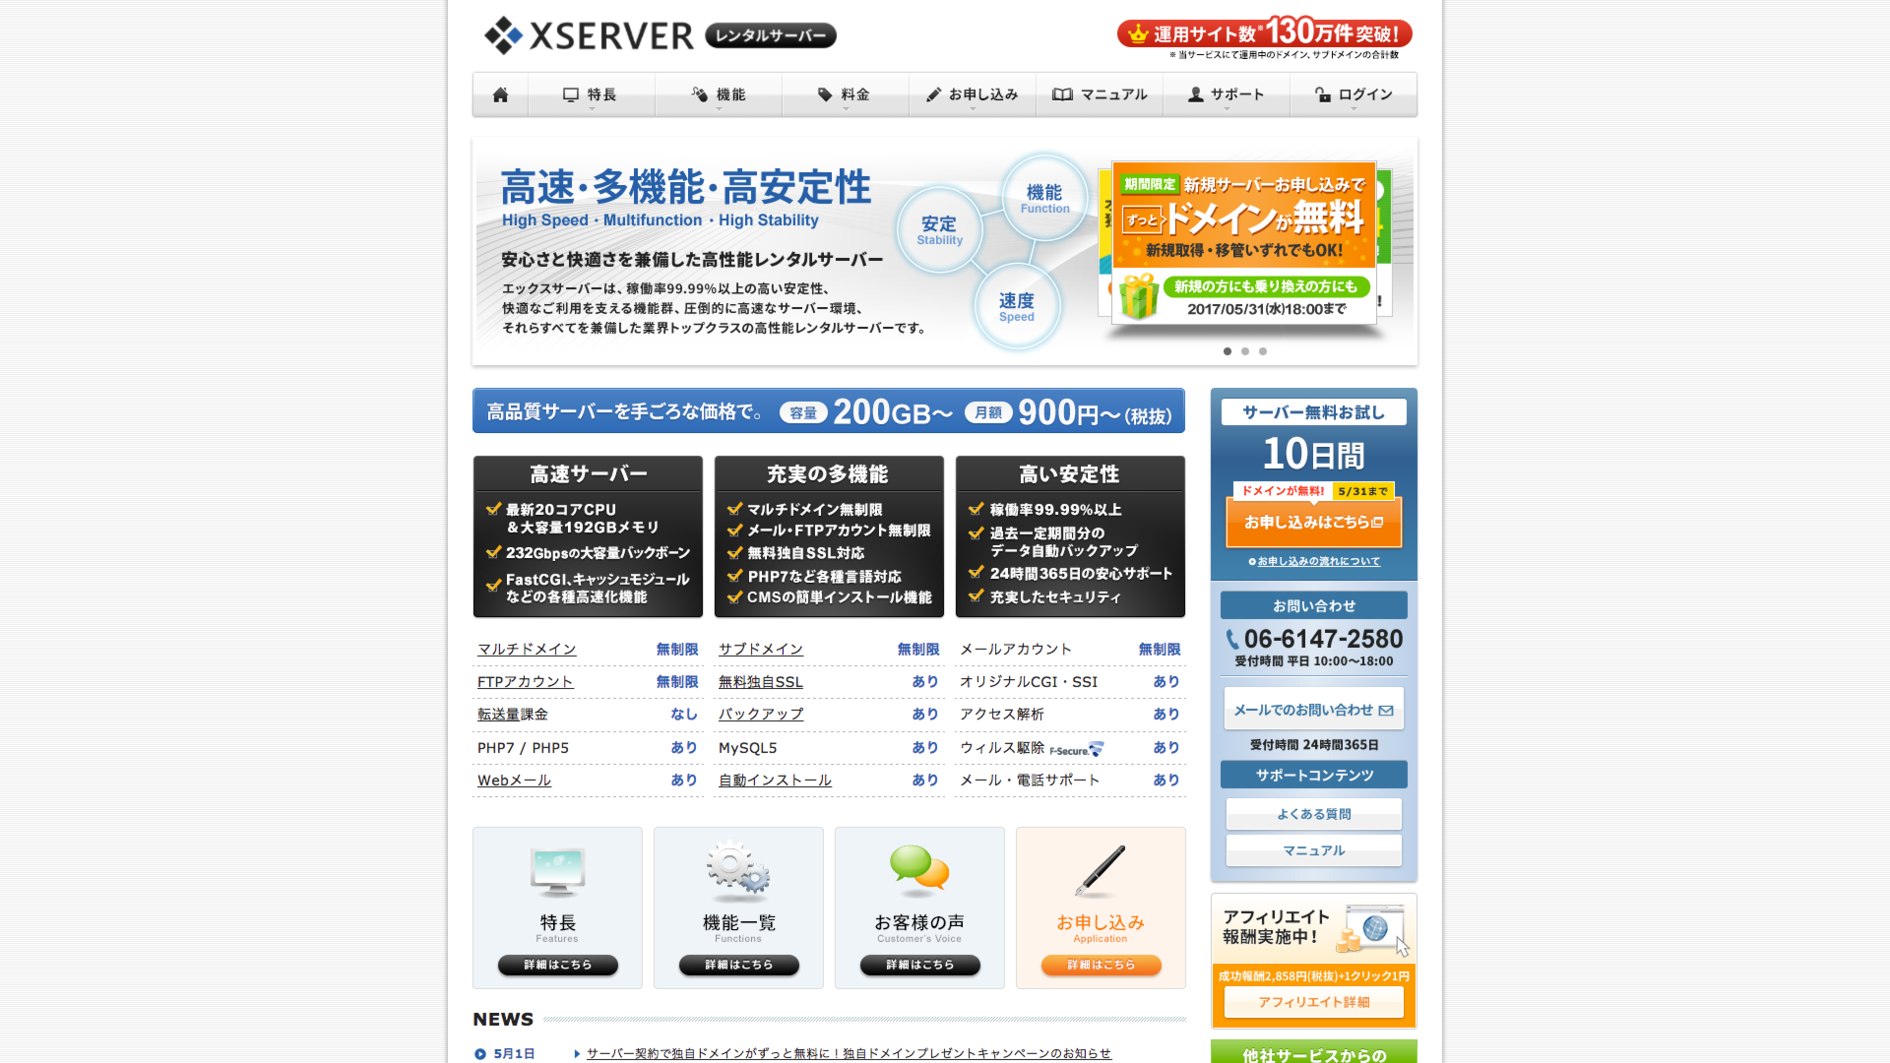Click 詳細はこちら under 特長
Viewport: 1890px width, 1063px height.
click(x=557, y=965)
